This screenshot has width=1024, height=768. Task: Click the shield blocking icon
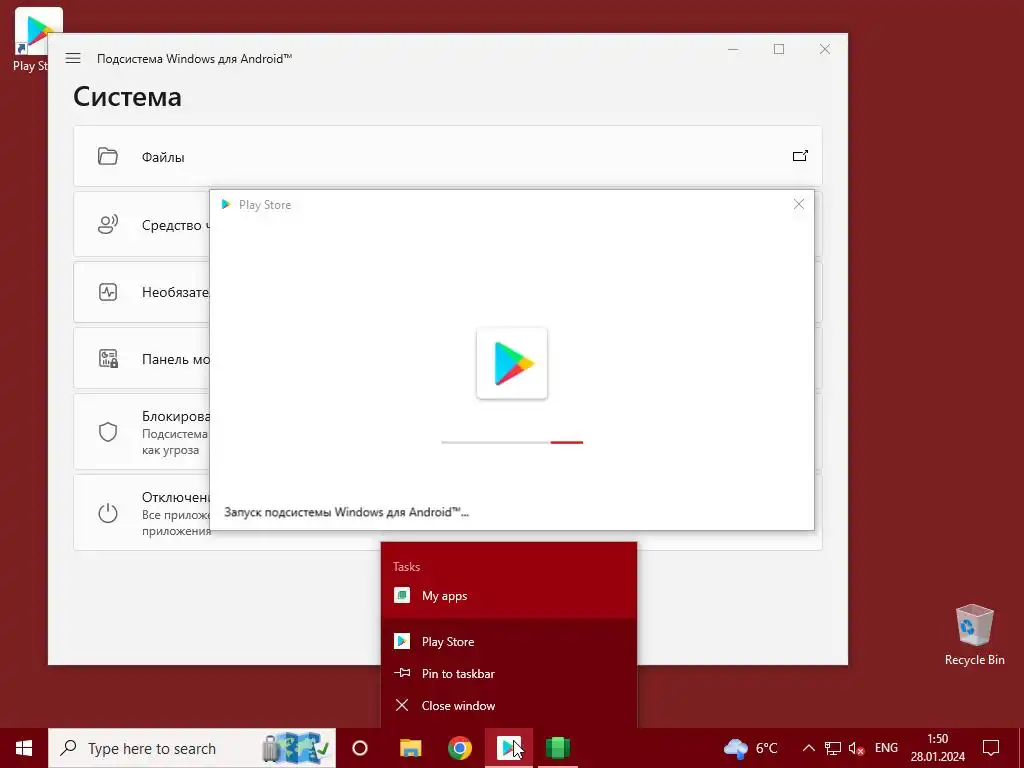[x=108, y=432]
